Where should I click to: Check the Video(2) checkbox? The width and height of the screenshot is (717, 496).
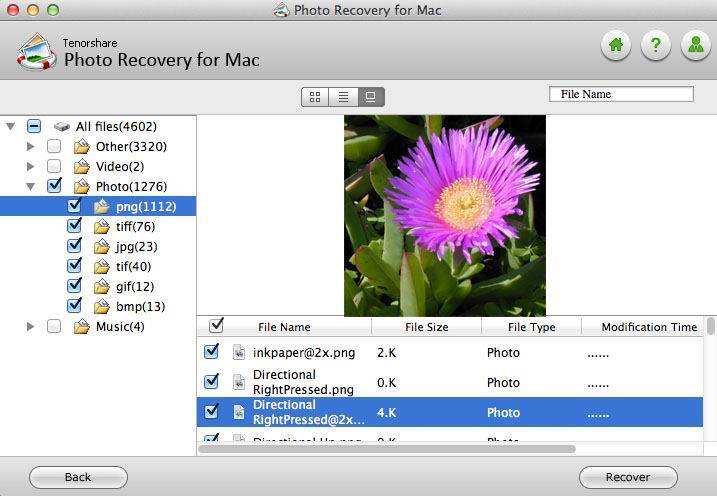pos(54,166)
